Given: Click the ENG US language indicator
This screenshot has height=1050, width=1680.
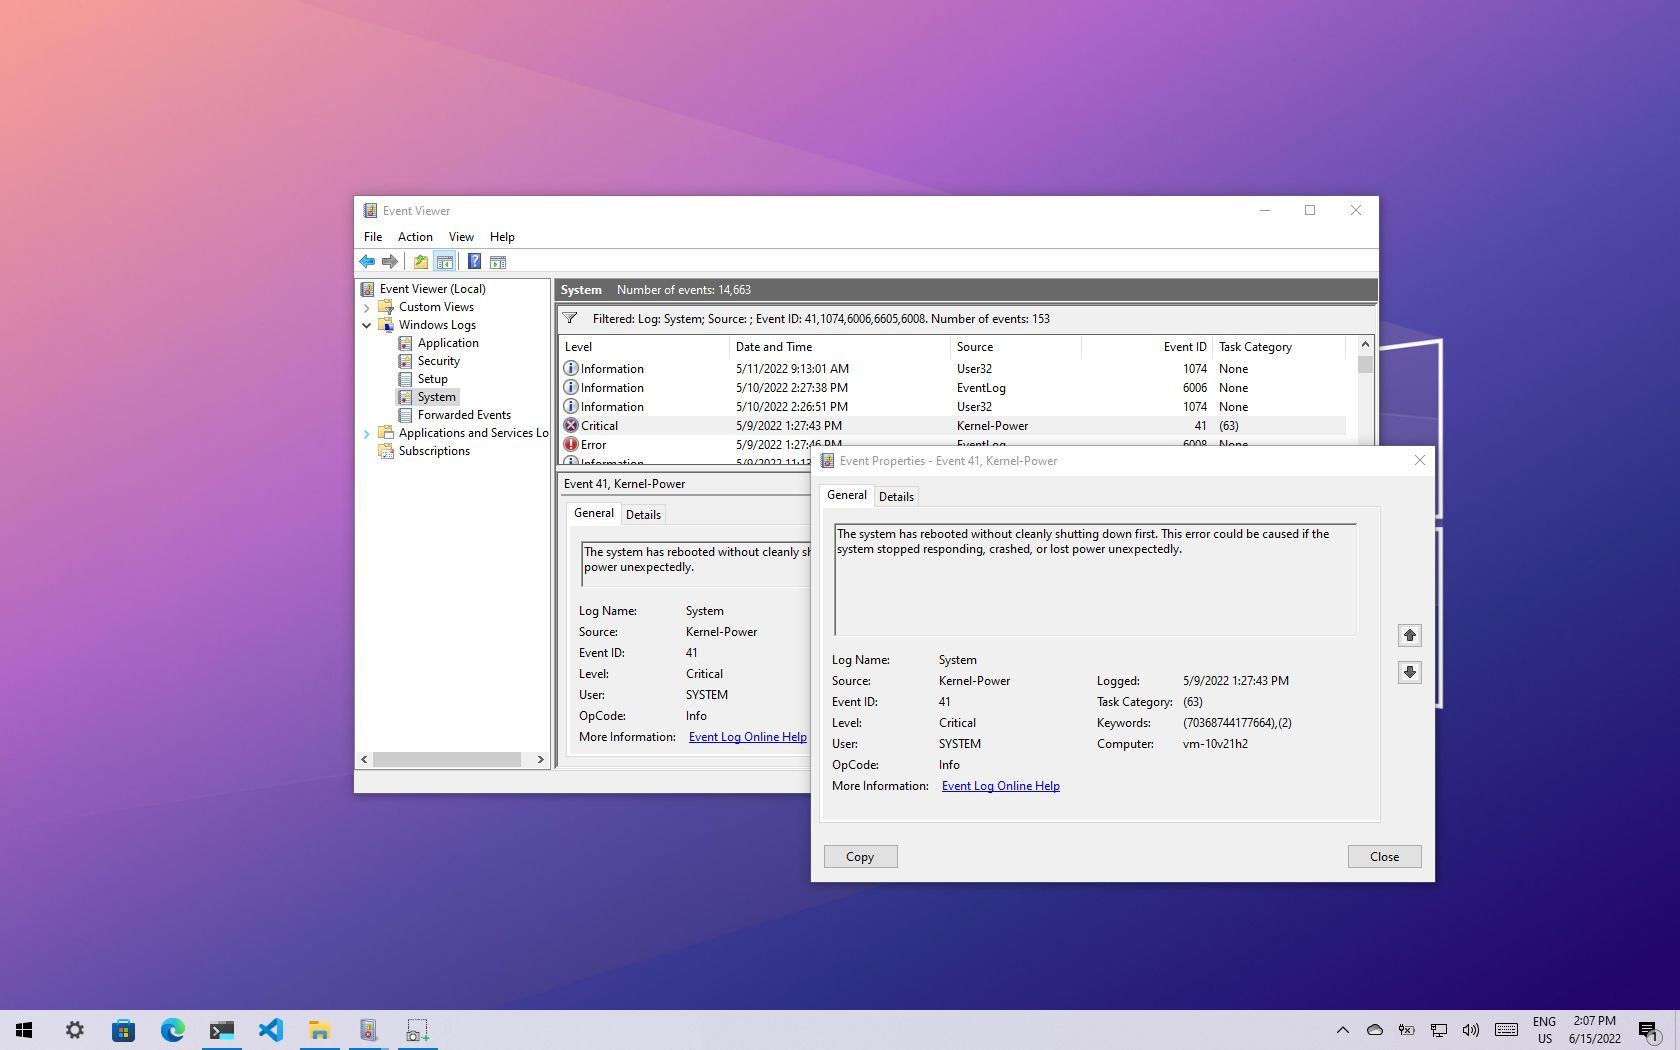Looking at the screenshot, I should [1544, 1030].
